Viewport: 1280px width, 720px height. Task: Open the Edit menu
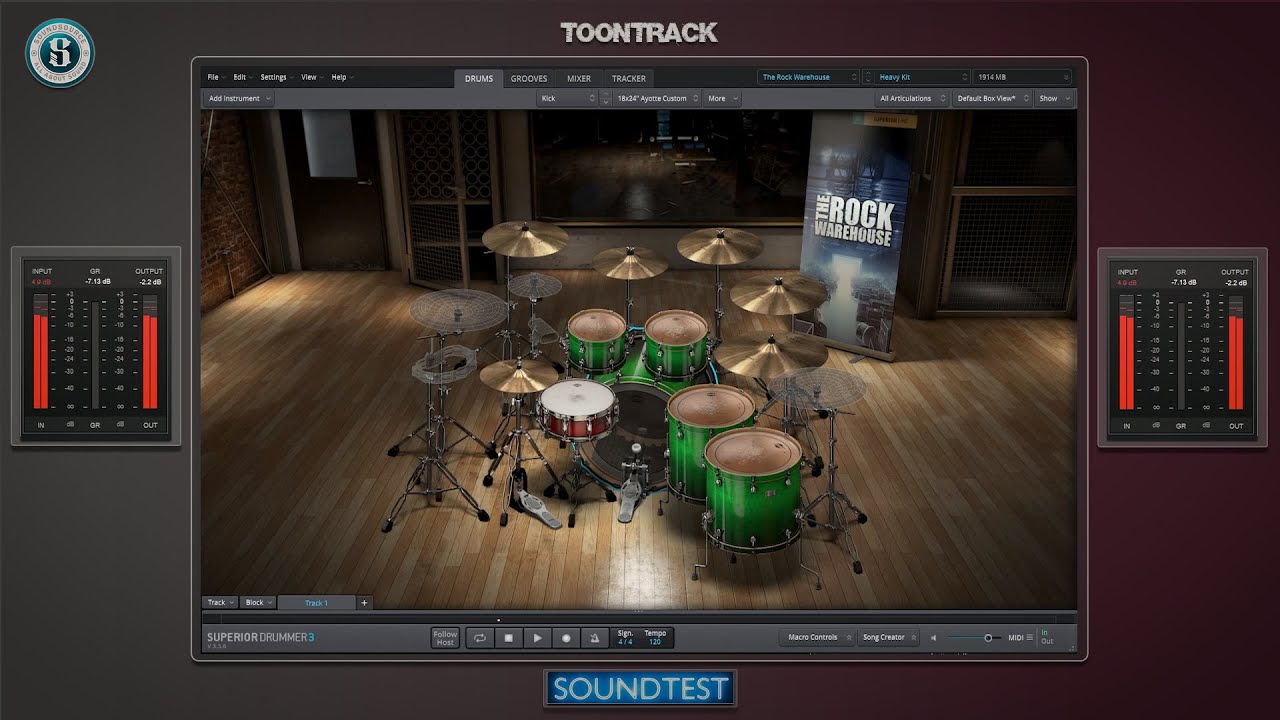pyautogui.click(x=243, y=77)
